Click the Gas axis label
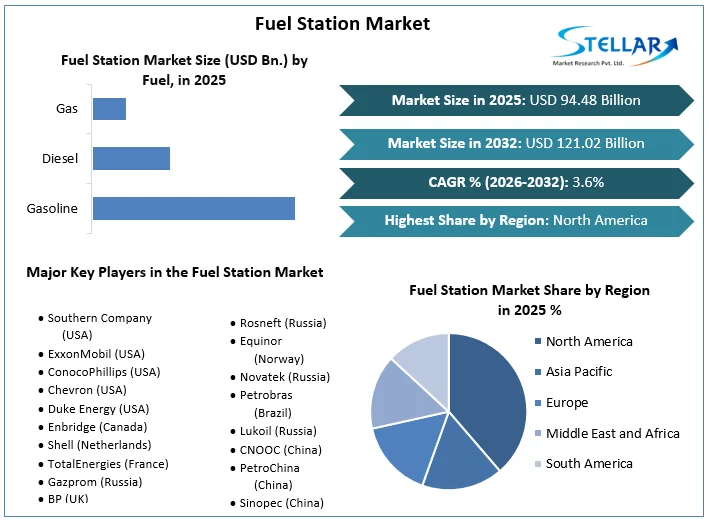Image resolution: width=709 pixels, height=521 pixels. click(67, 109)
